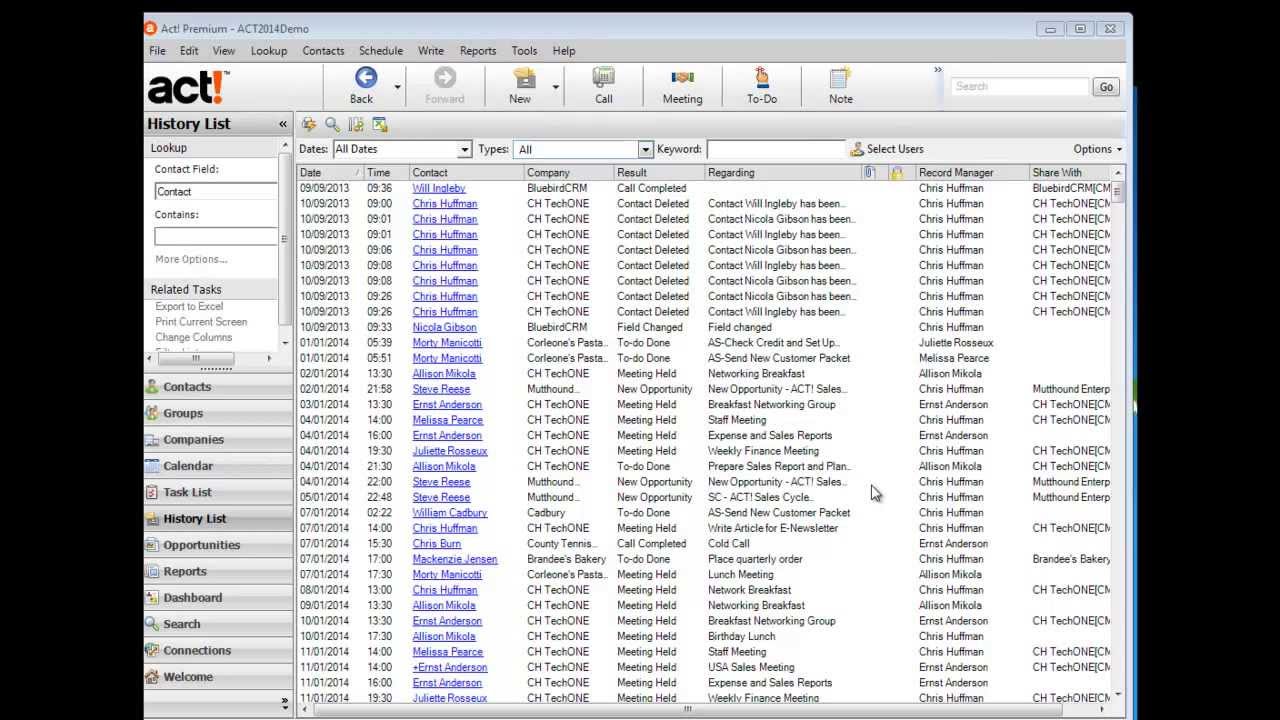Click the Export to Excel toolbar icon
Screen dimensions: 1280x720
380,125
